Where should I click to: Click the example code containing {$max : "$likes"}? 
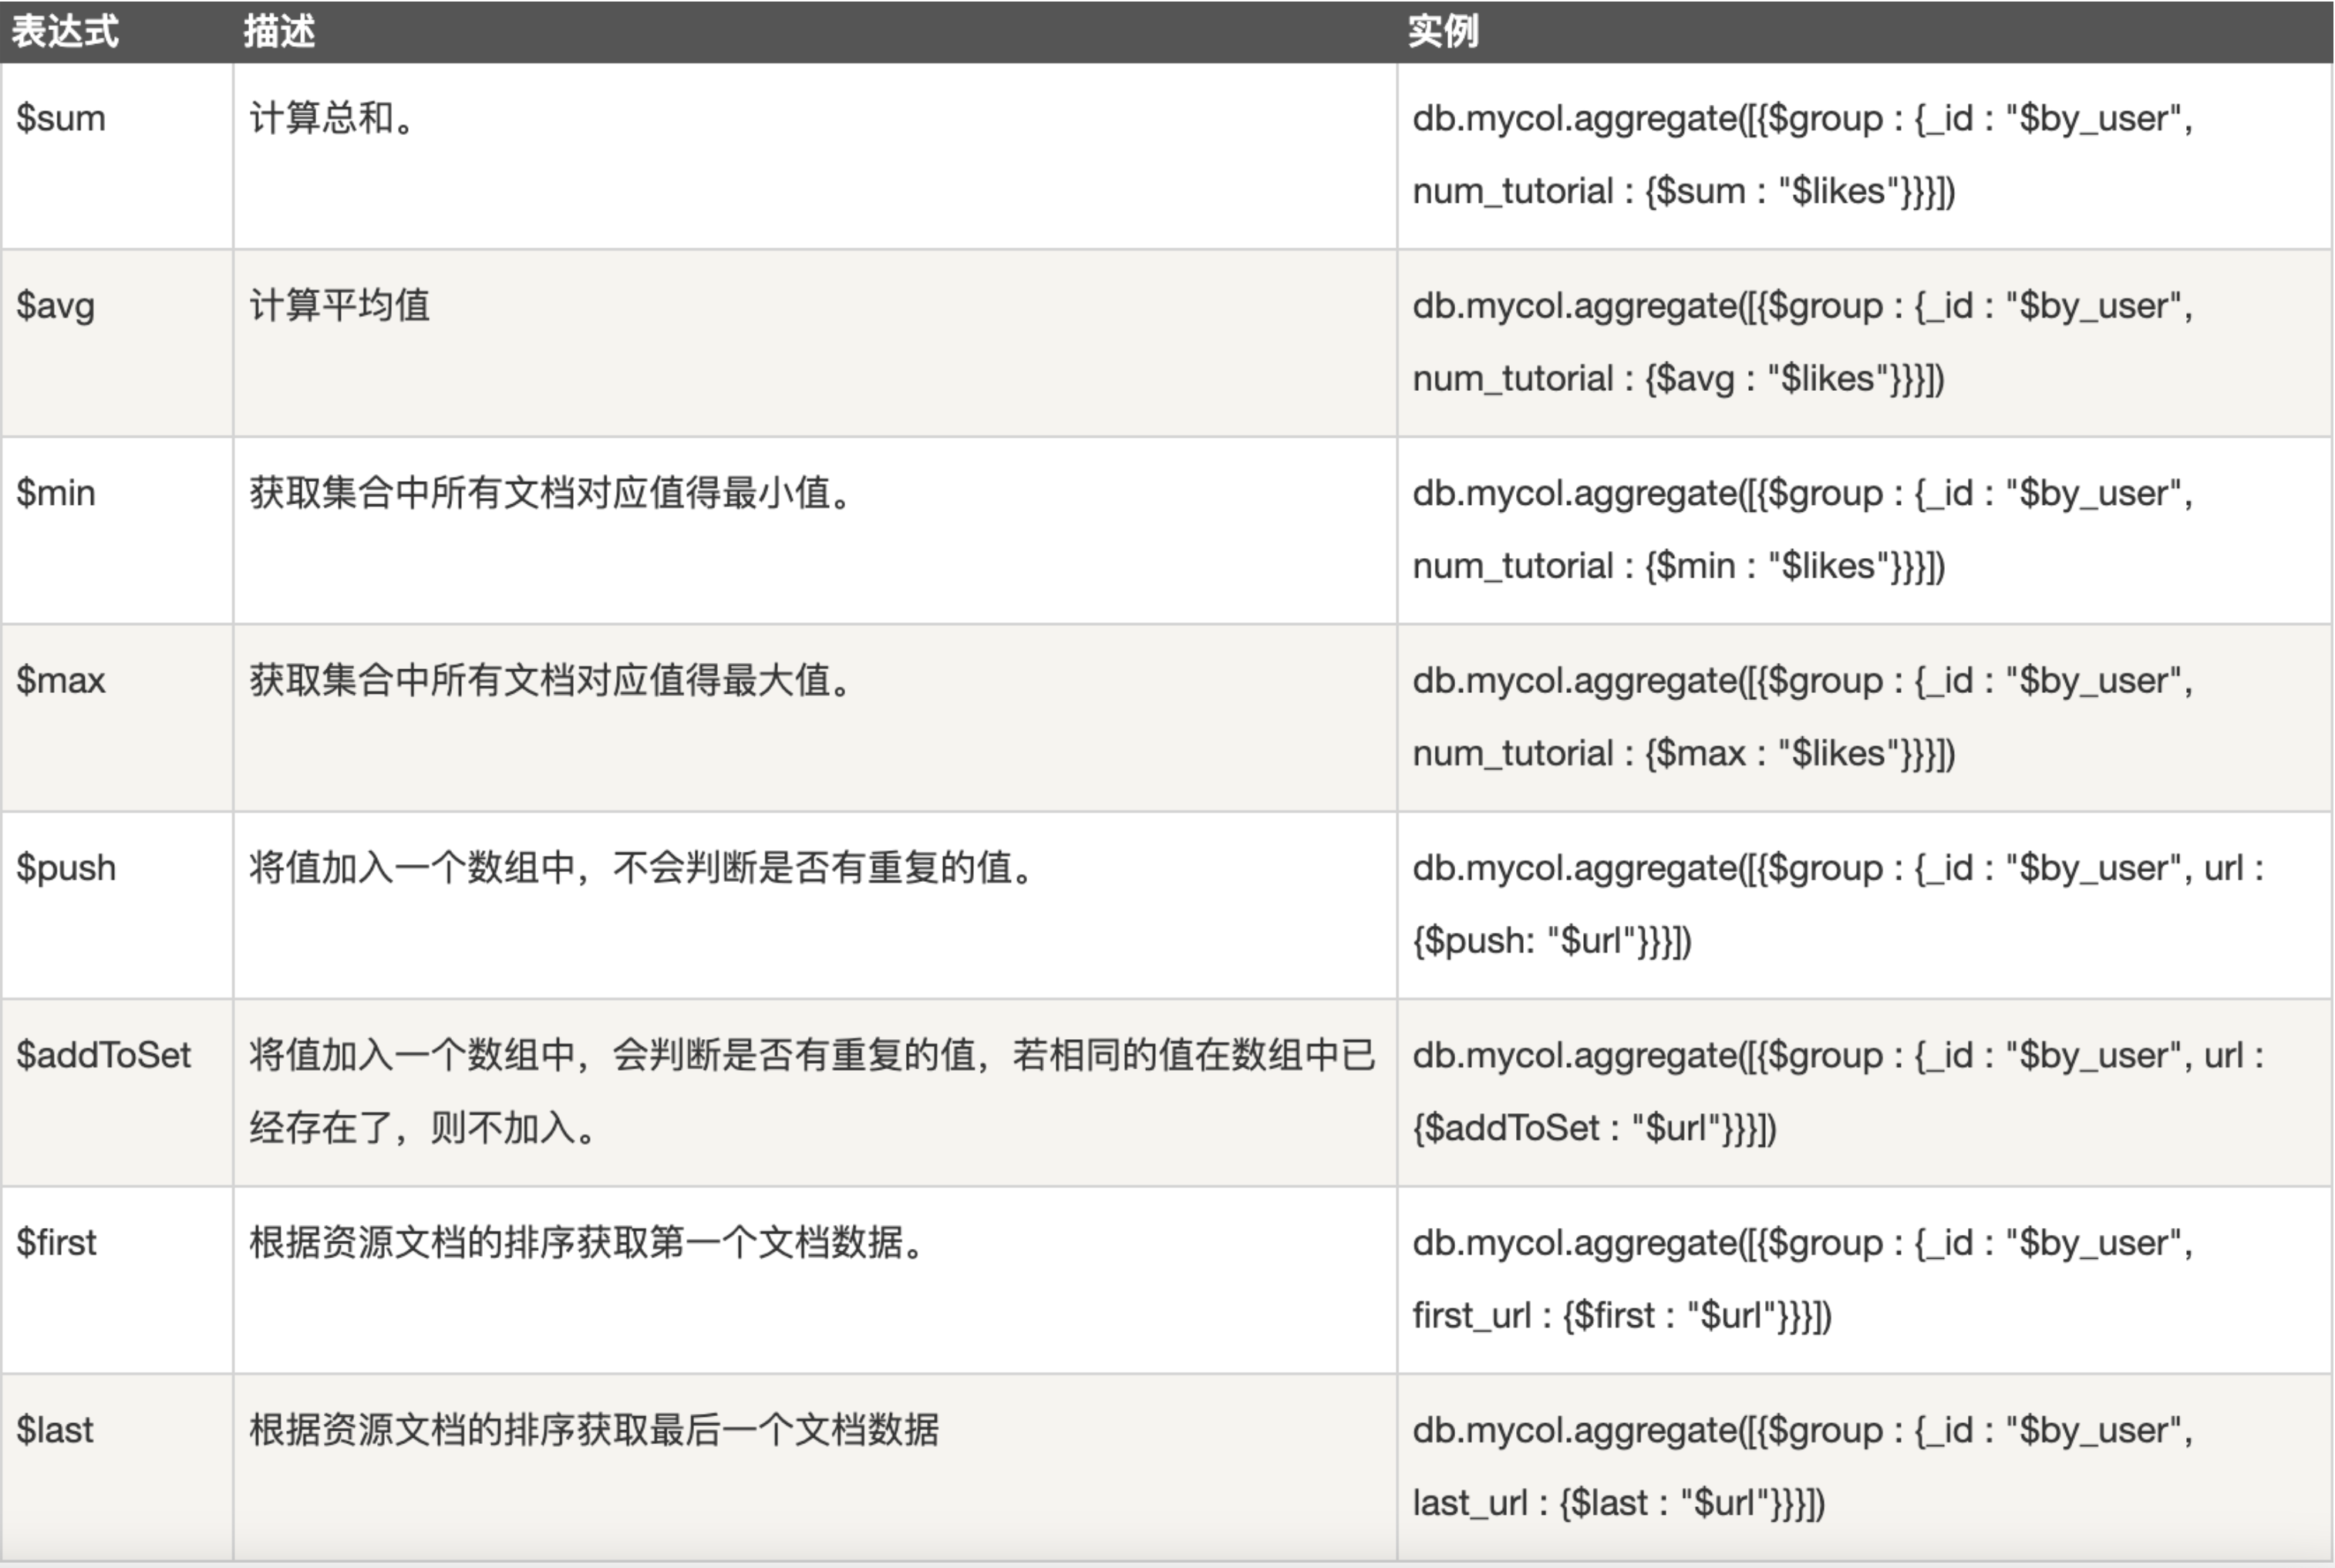1803,717
